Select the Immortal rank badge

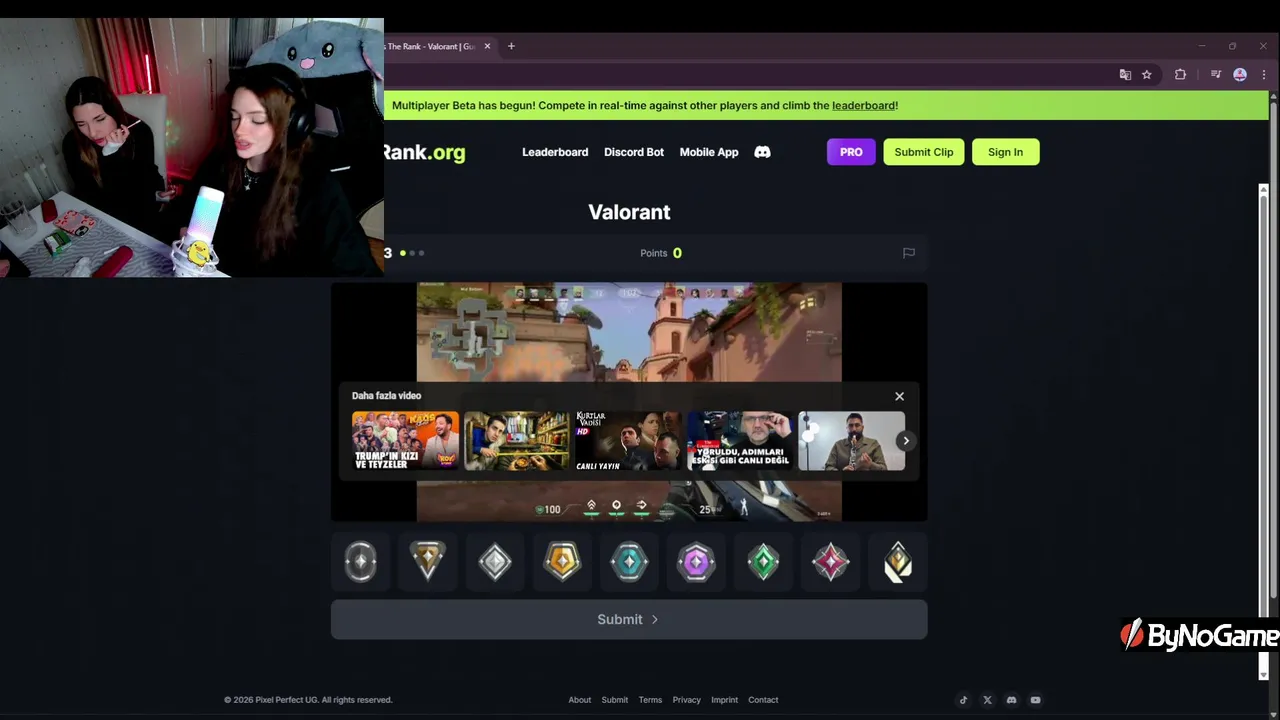point(830,562)
